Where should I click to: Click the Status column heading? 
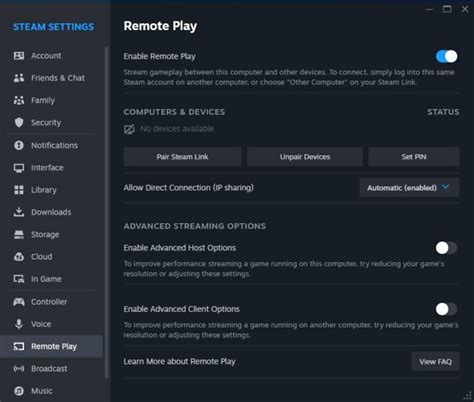[443, 112]
